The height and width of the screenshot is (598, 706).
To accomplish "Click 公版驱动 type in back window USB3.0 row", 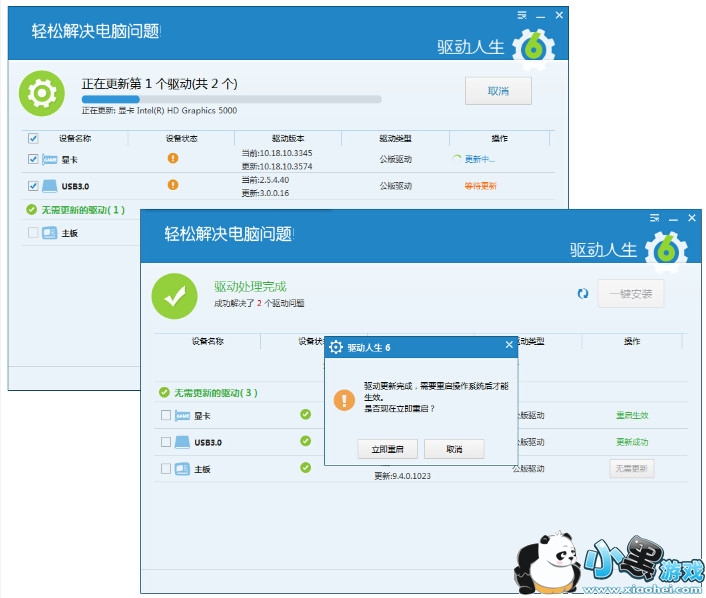I will pyautogui.click(x=395, y=186).
